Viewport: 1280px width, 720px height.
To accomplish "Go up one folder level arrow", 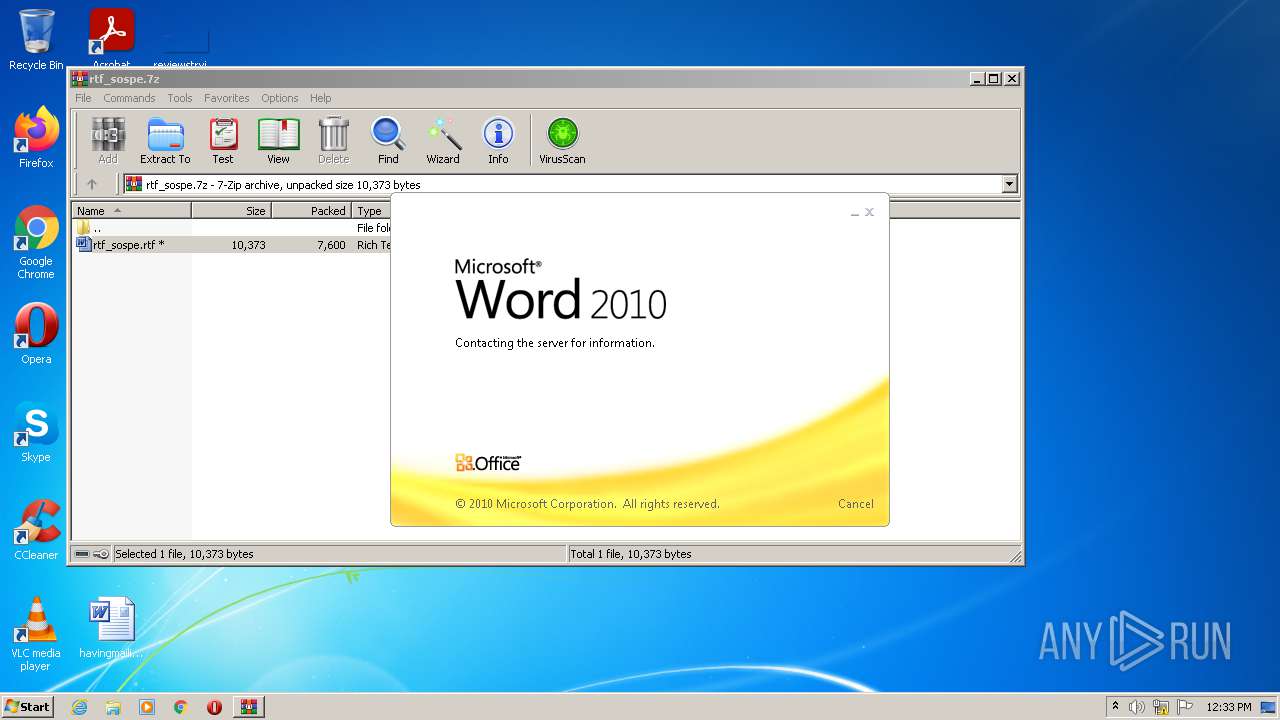I will (x=92, y=184).
